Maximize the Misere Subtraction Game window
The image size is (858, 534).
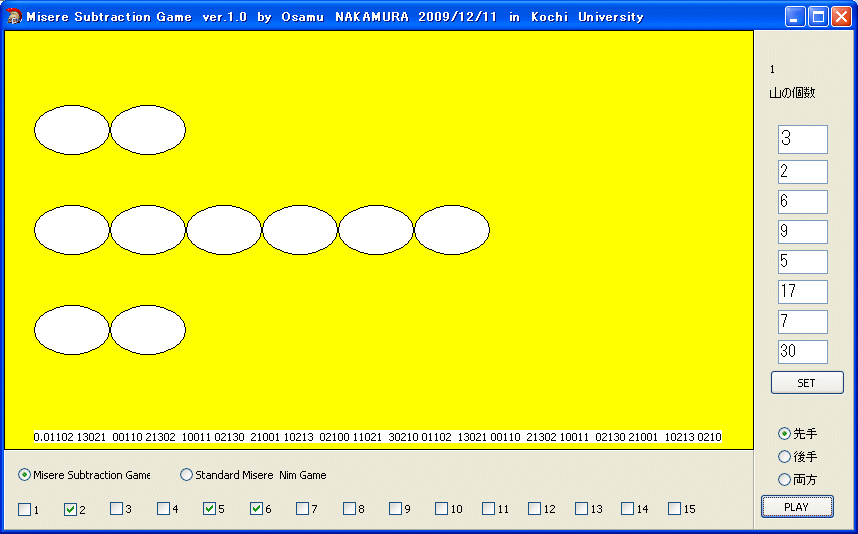(x=819, y=17)
